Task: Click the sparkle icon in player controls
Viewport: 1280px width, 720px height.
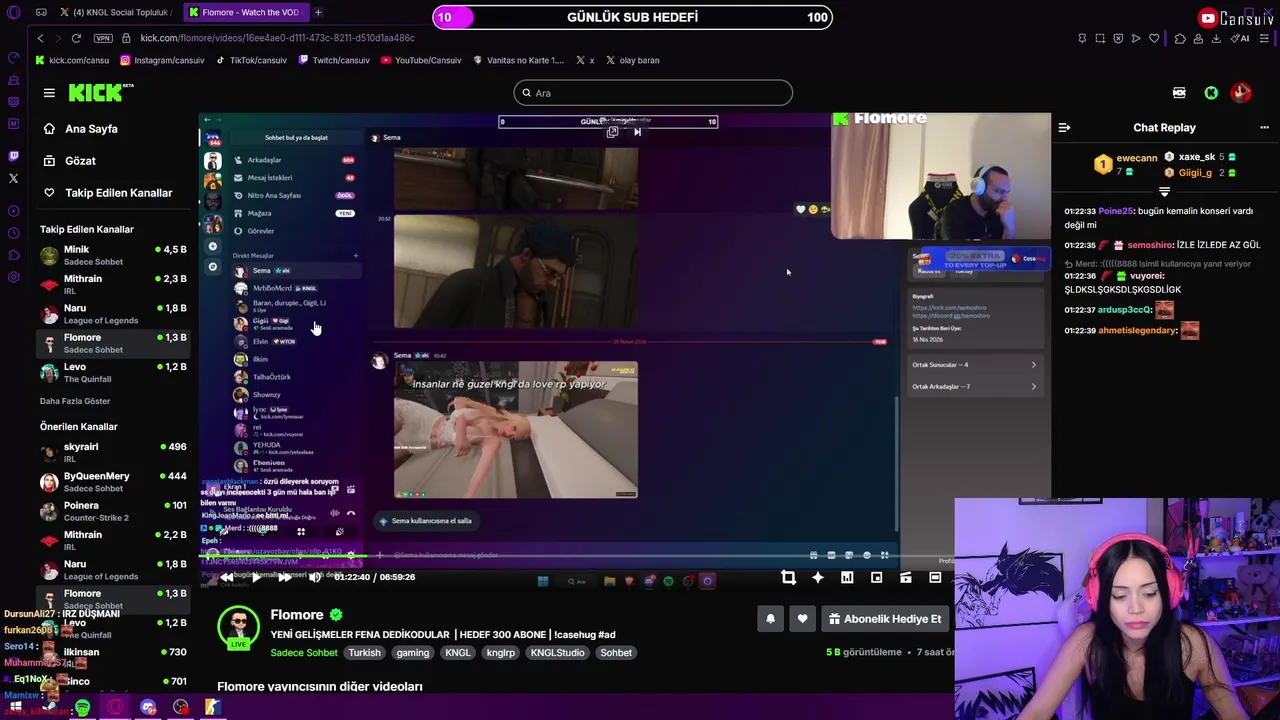Action: pyautogui.click(x=818, y=577)
